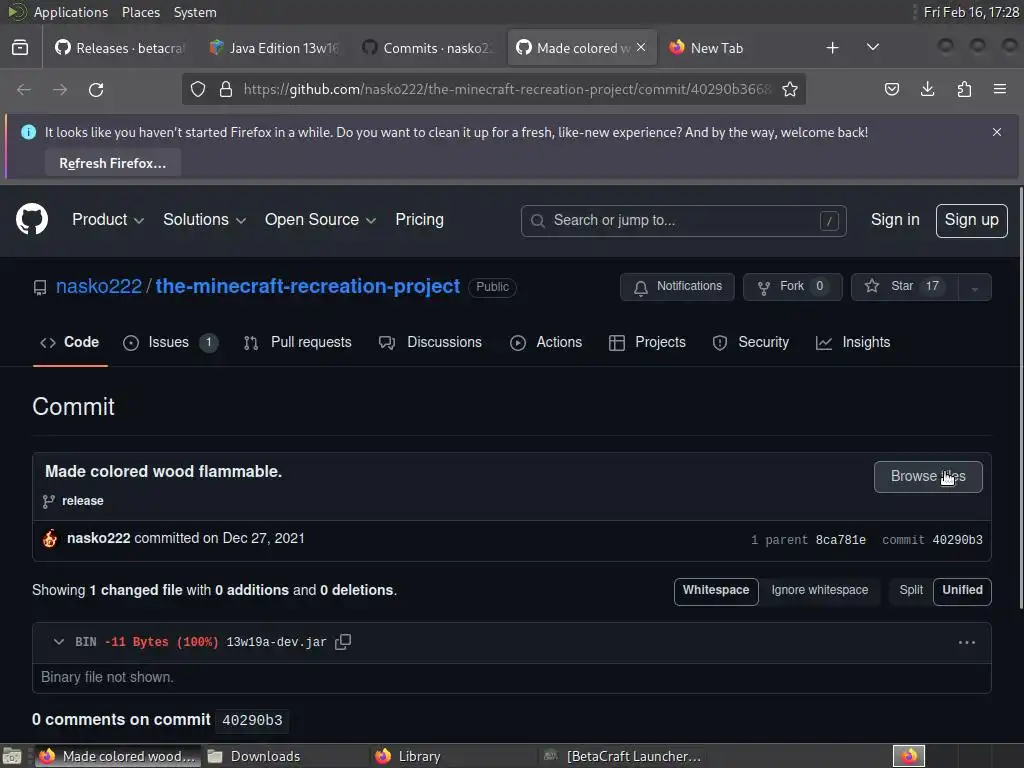Open the Star list dropdown arrow

[x=974, y=287]
